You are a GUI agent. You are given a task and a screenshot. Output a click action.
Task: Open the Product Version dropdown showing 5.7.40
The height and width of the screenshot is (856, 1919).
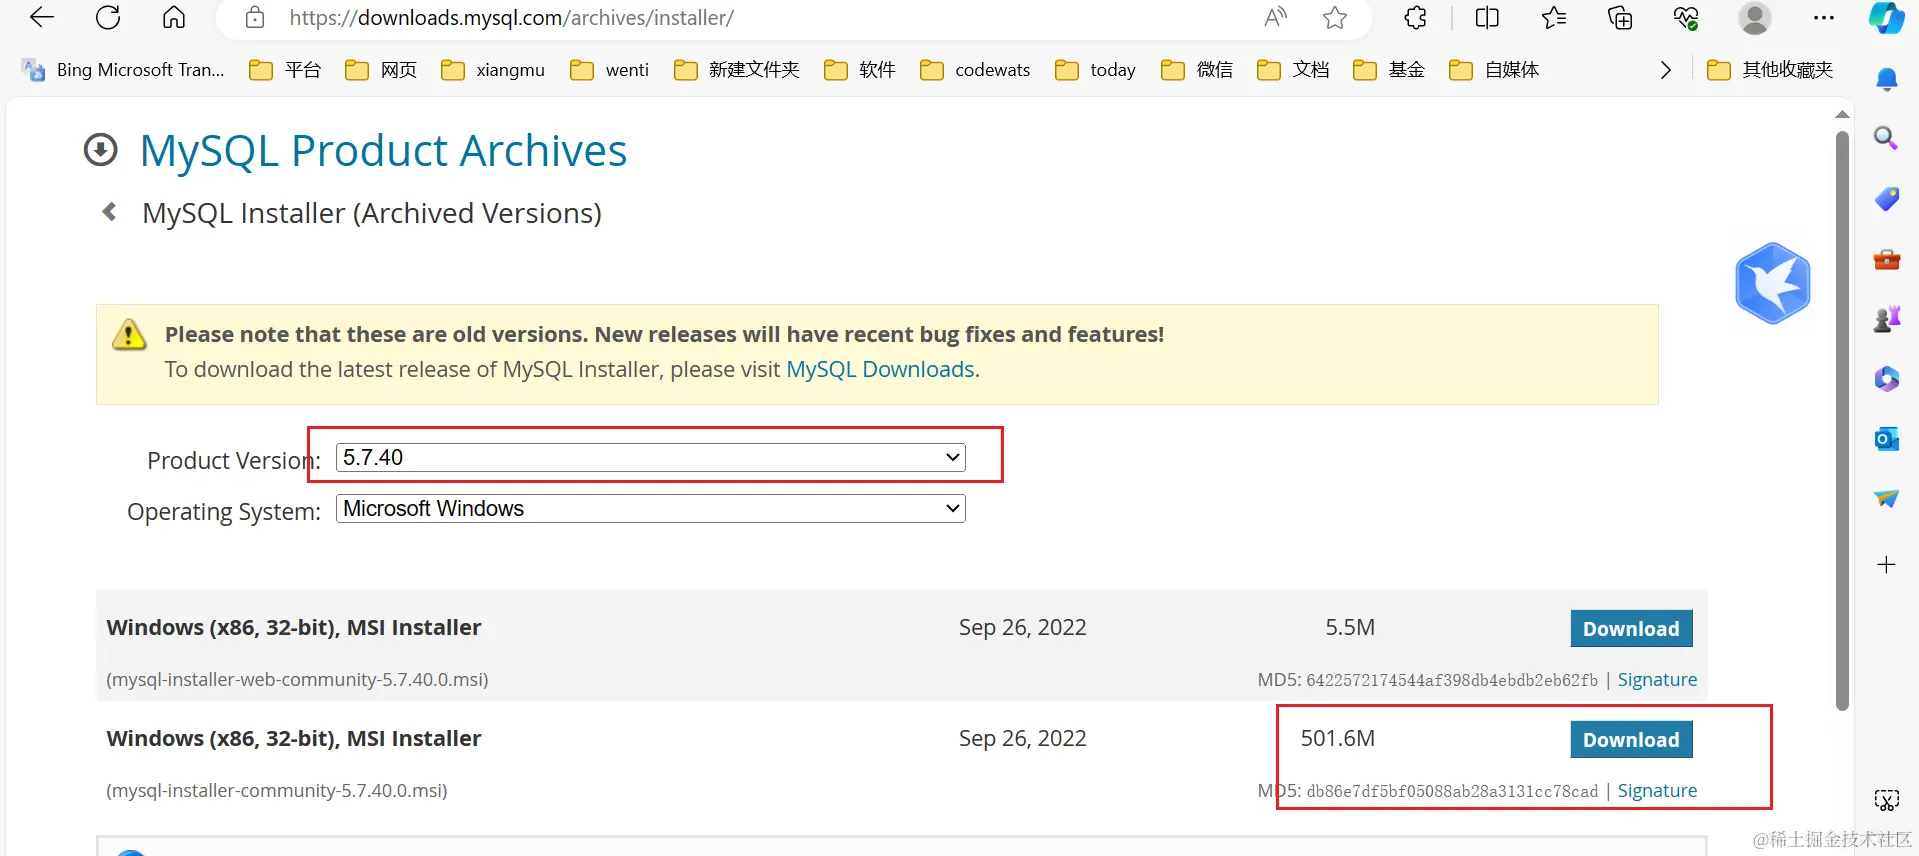coord(650,457)
